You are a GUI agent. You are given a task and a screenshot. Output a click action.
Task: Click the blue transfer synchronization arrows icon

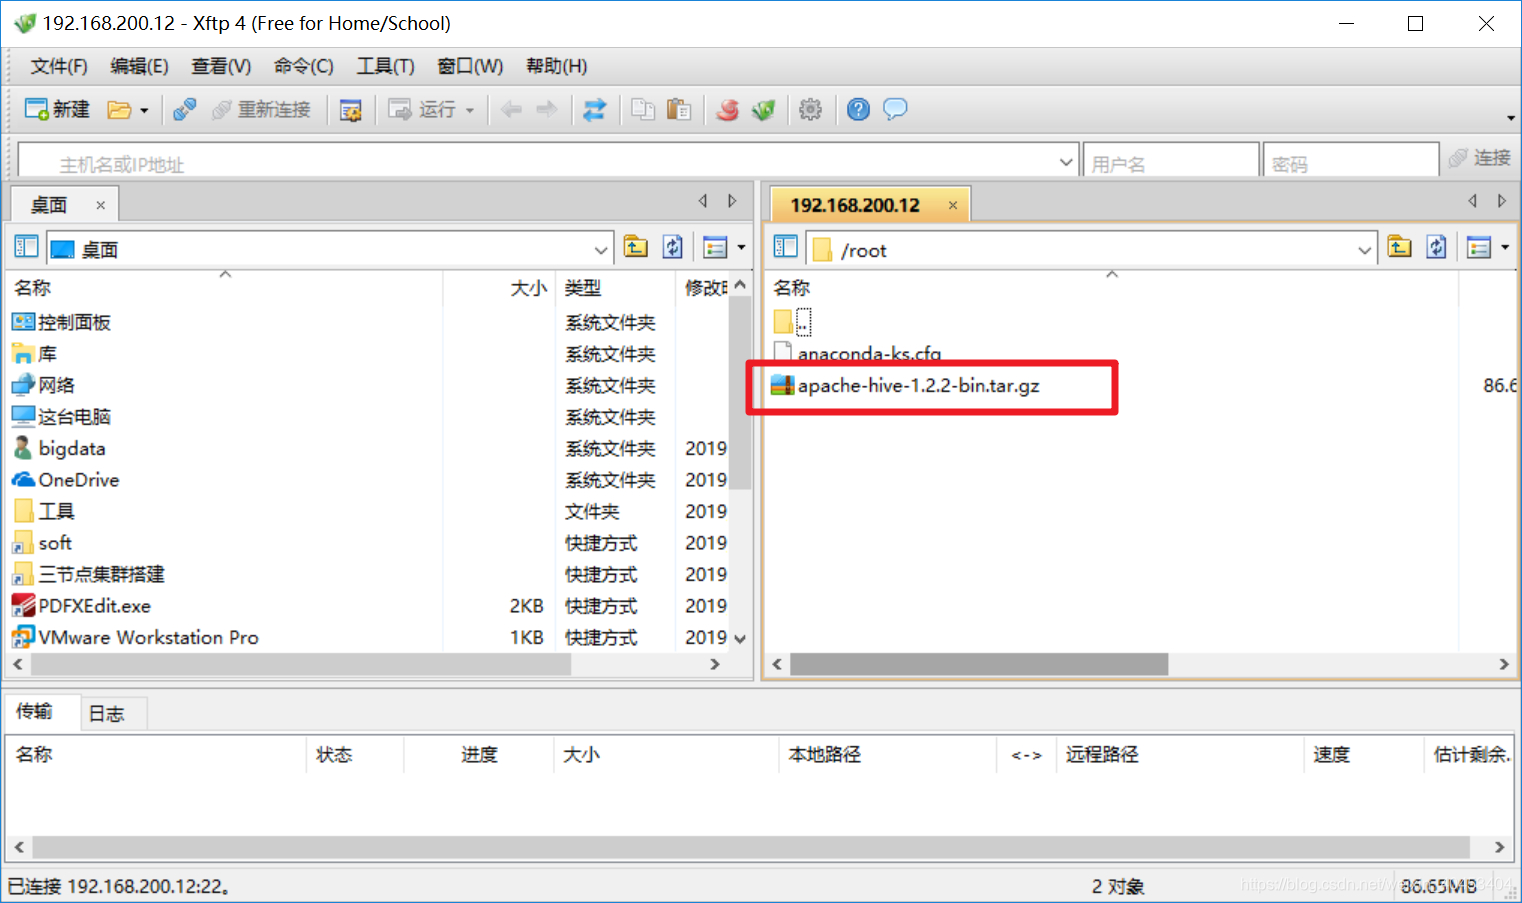coord(595,109)
